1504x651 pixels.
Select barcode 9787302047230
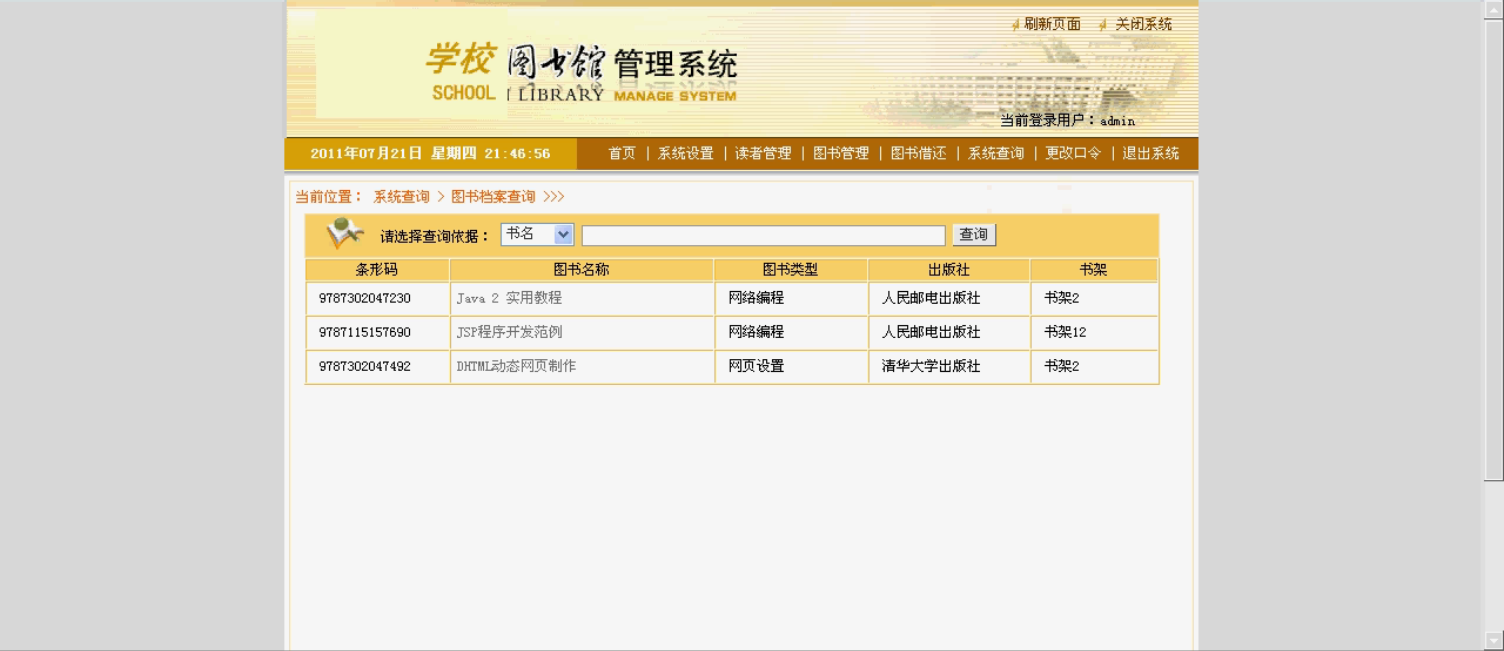[365, 298]
